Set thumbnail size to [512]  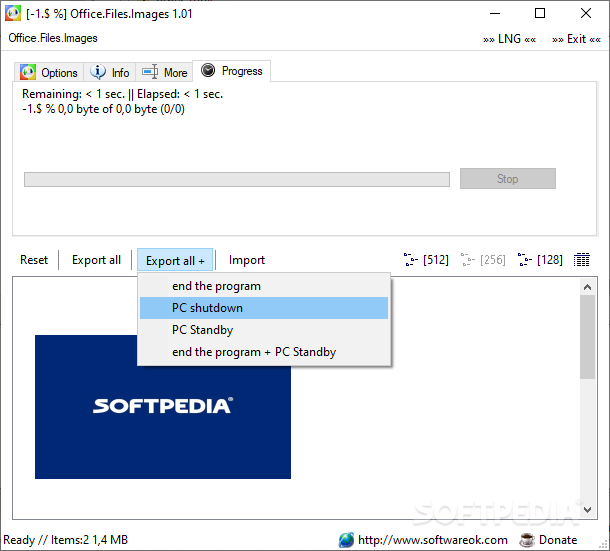click(426, 260)
